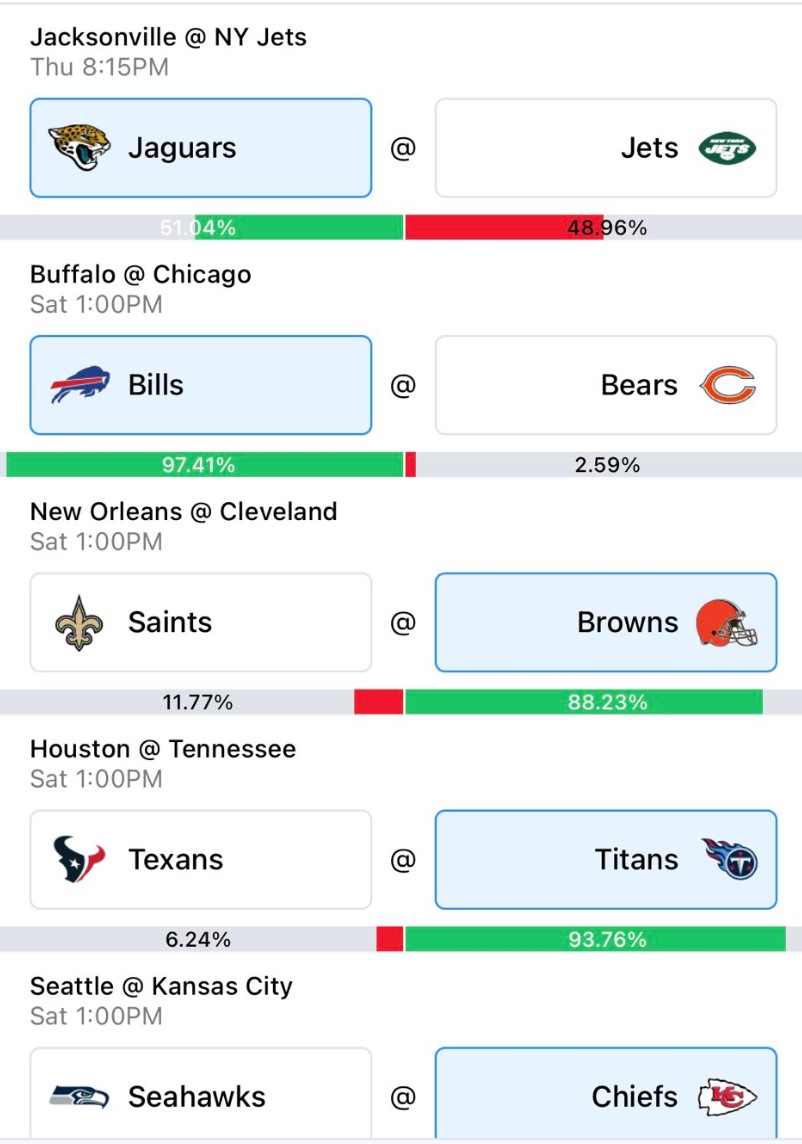The width and height of the screenshot is (802, 1144).
Task: Choose Saints over the Browns
Action: (201, 622)
